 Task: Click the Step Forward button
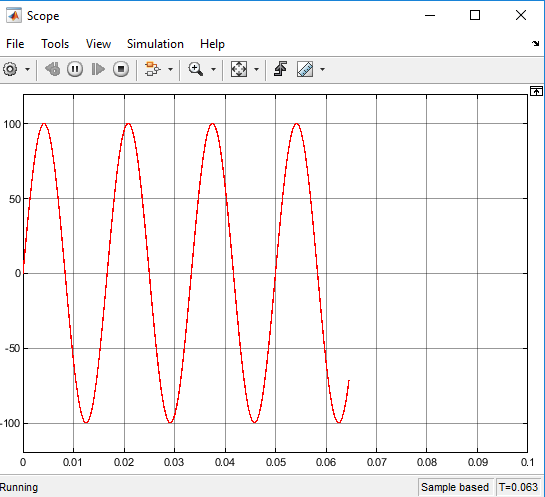(98, 69)
